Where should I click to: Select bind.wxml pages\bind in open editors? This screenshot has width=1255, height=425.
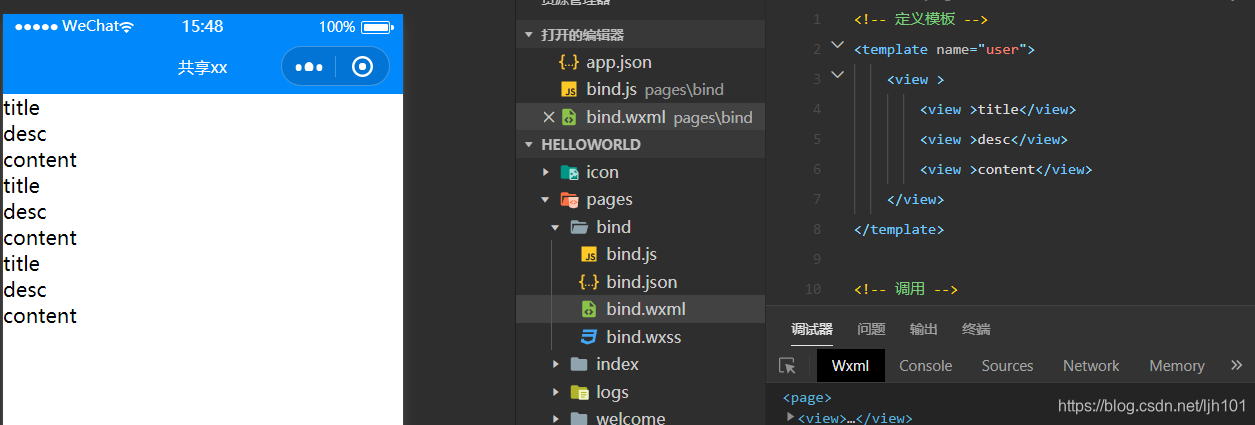point(640,117)
